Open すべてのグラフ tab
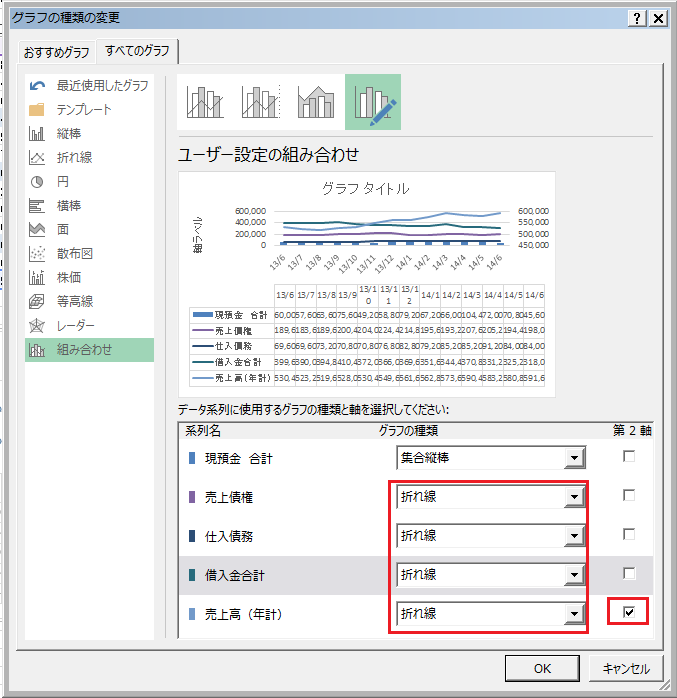 (x=138, y=50)
